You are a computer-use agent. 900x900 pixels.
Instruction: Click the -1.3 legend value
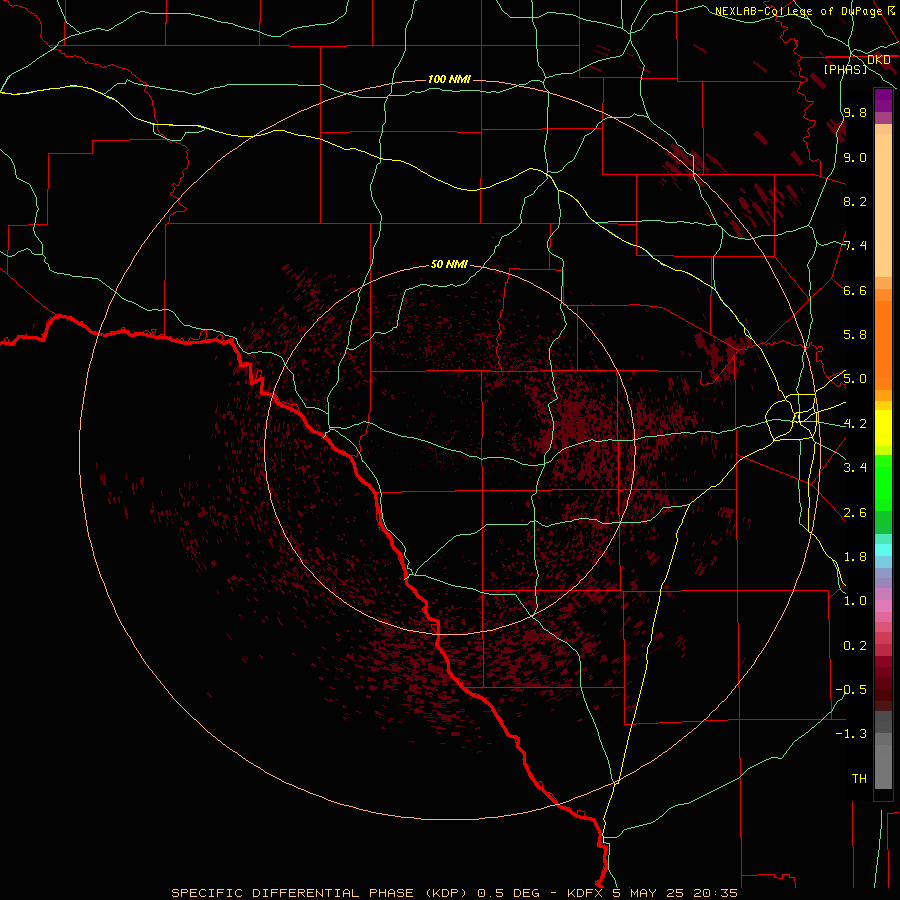tap(851, 734)
